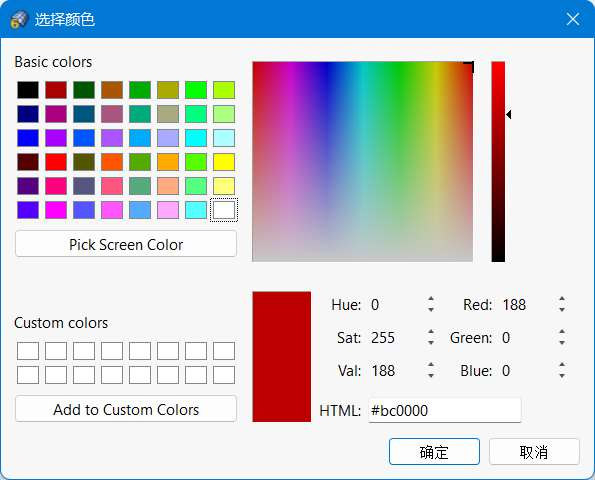
Task: Decrease the Red value with down arrow
Action: (562, 310)
